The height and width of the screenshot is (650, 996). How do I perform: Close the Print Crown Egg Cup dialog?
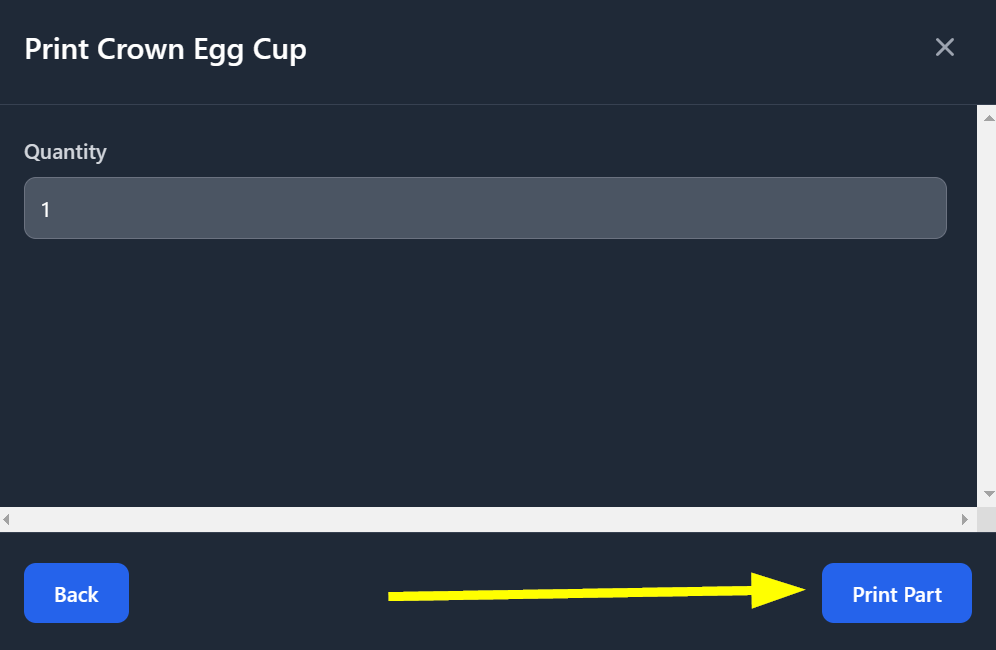click(945, 47)
